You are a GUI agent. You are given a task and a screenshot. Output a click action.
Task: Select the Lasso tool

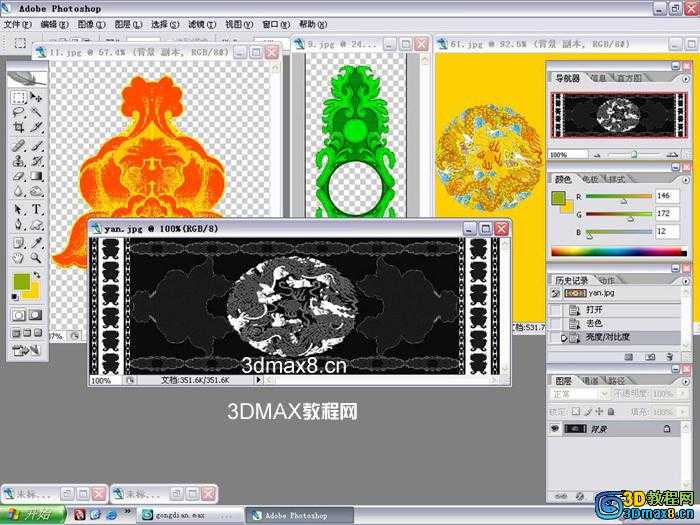tap(18, 112)
